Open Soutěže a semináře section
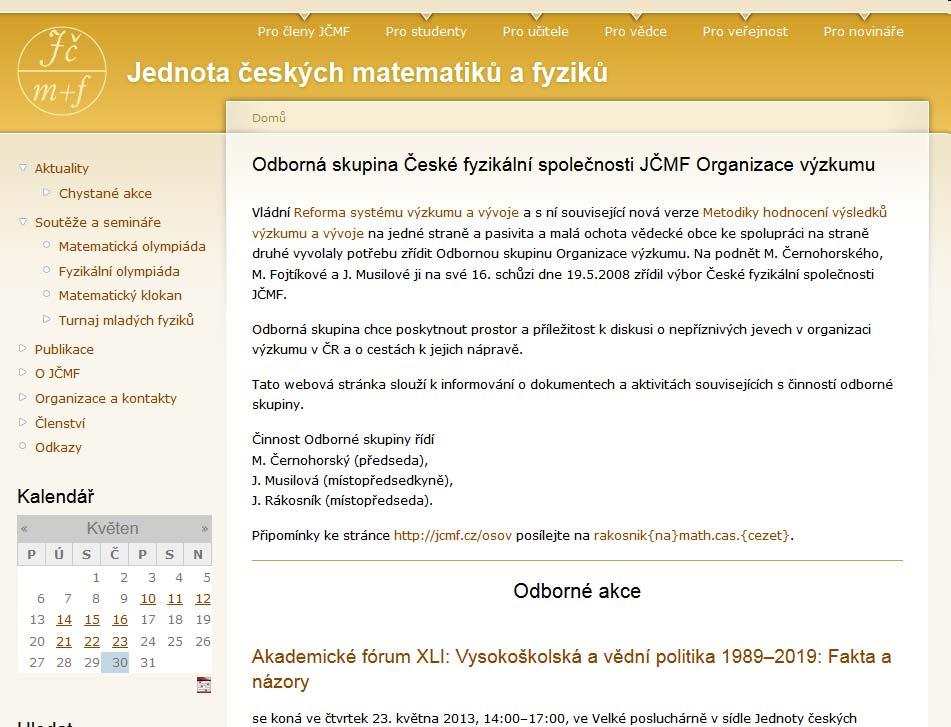Screen dimensions: 951x727 coord(98,223)
